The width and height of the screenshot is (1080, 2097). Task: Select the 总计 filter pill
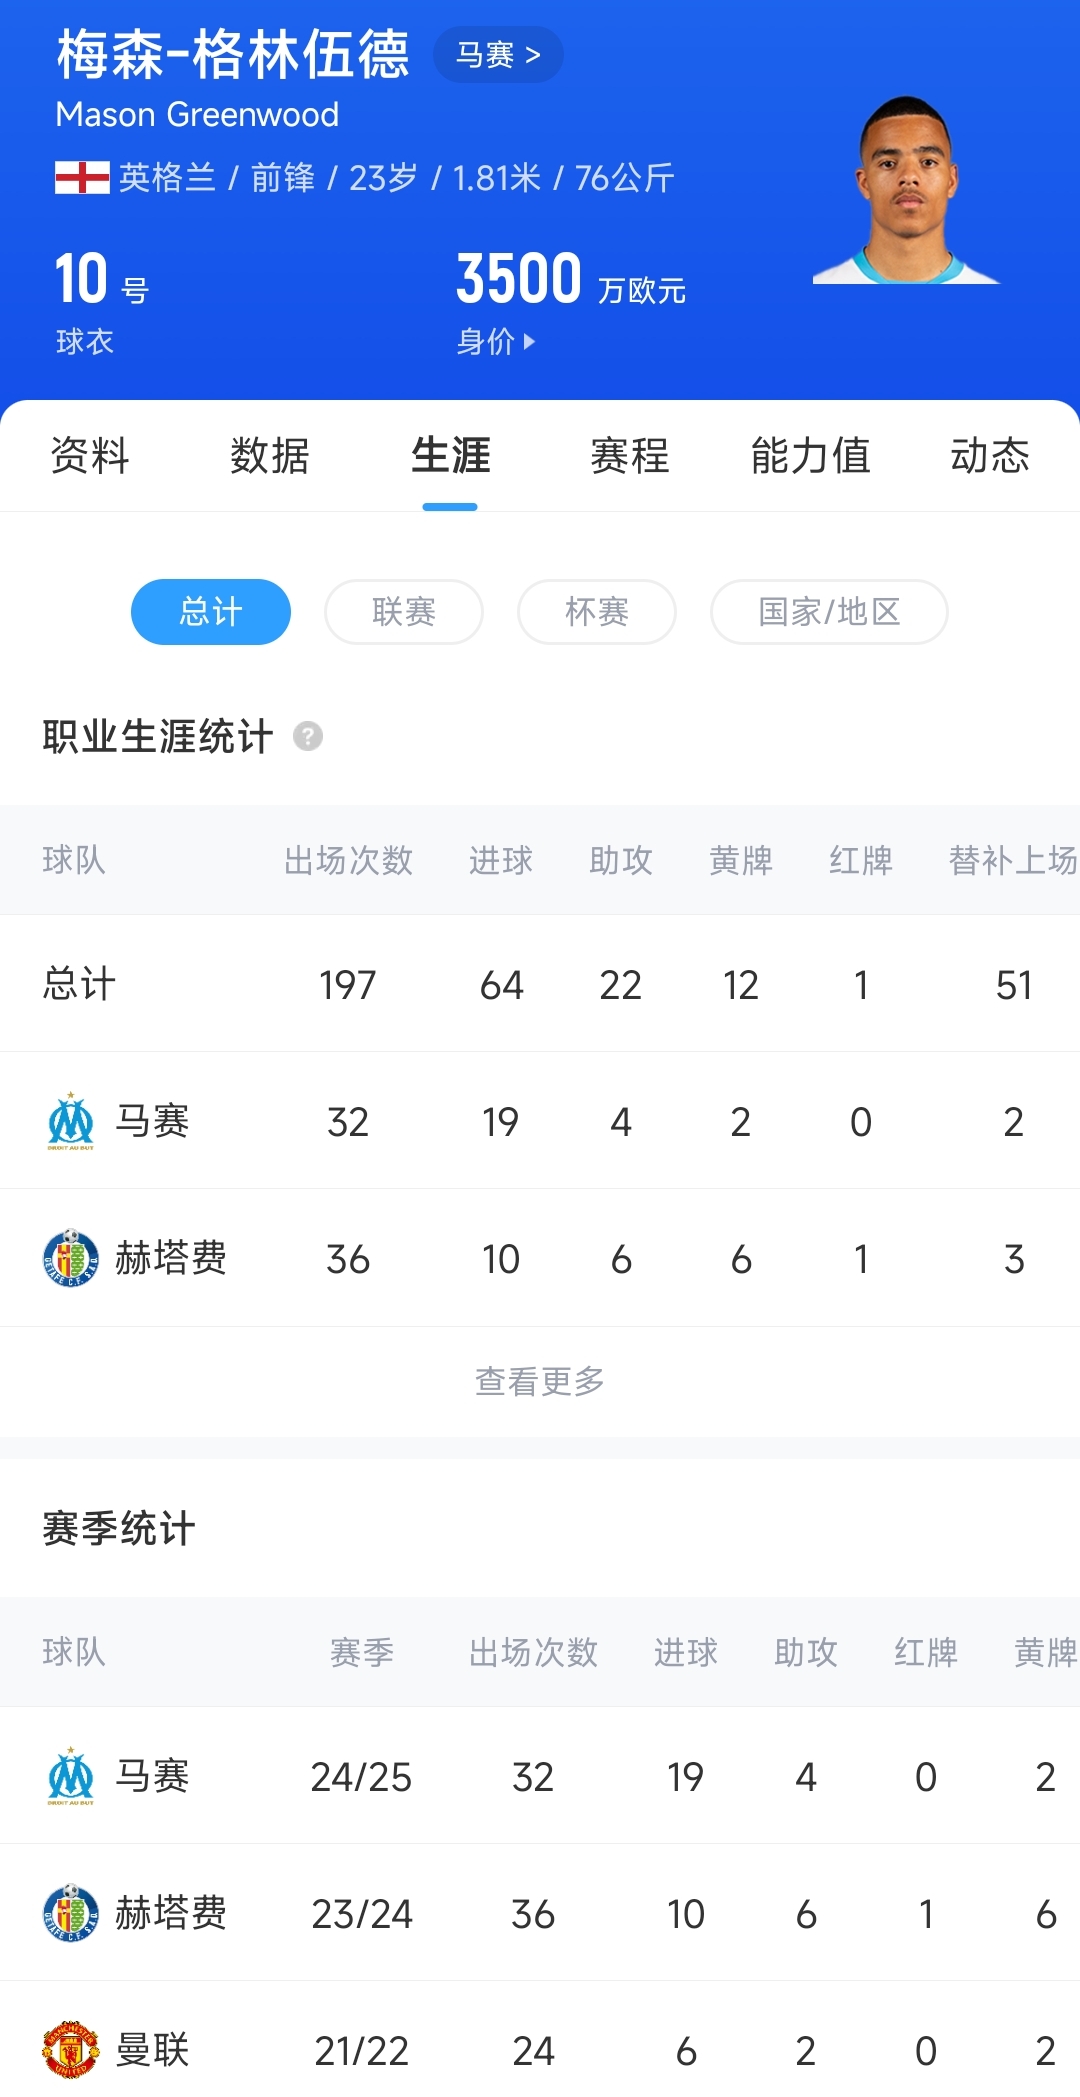[x=211, y=612]
